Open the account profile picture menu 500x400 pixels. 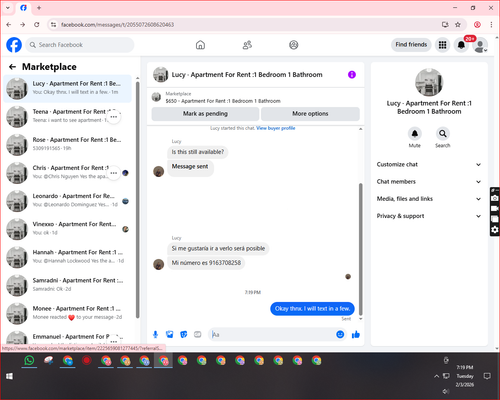point(480,45)
